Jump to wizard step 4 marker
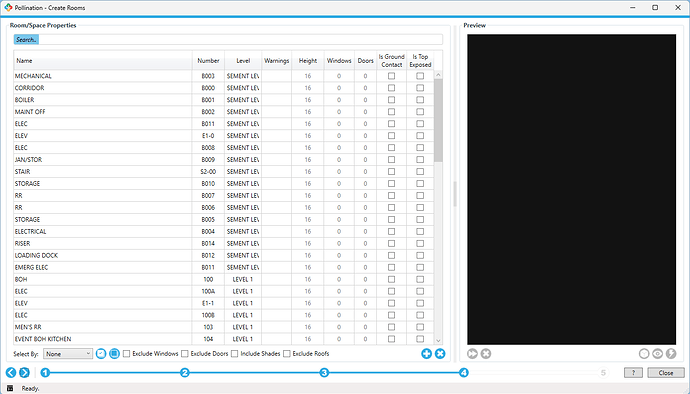This screenshot has height=394, width=690. (x=464, y=373)
